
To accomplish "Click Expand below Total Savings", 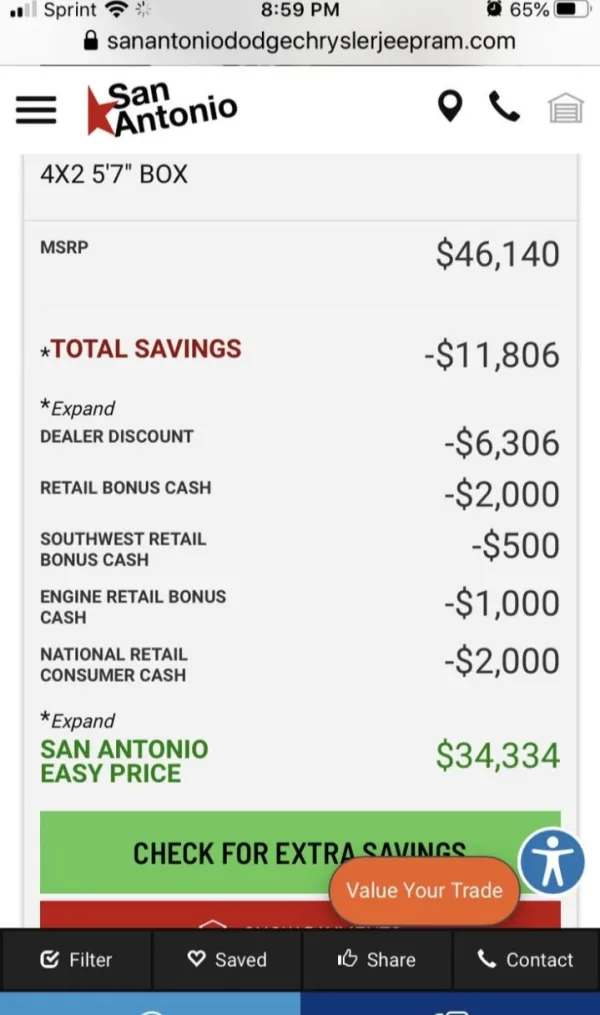I will [x=78, y=408].
